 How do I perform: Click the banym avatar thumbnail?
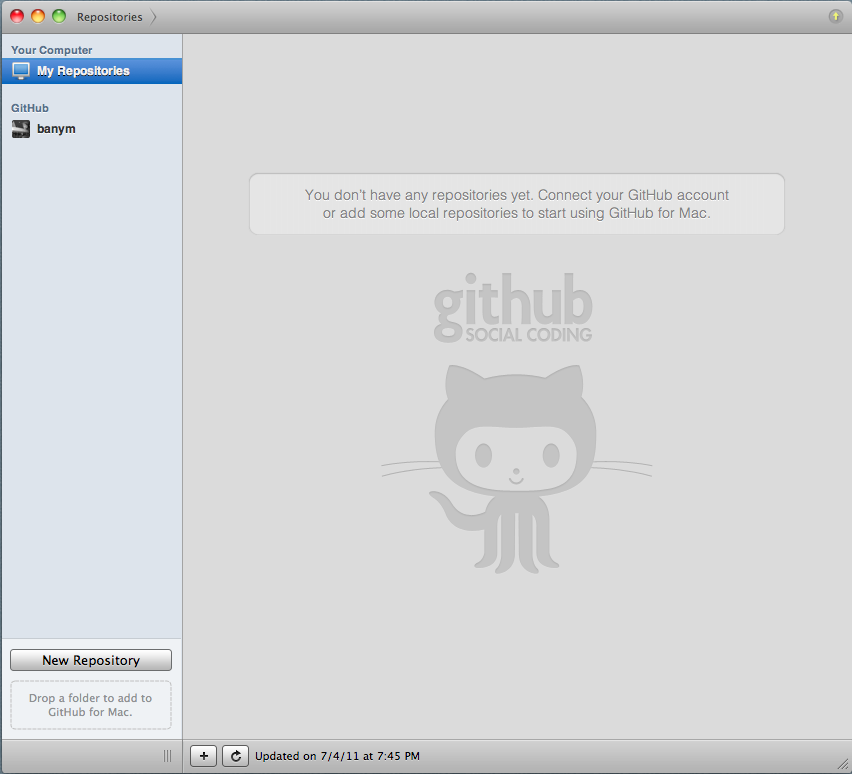tap(21, 129)
